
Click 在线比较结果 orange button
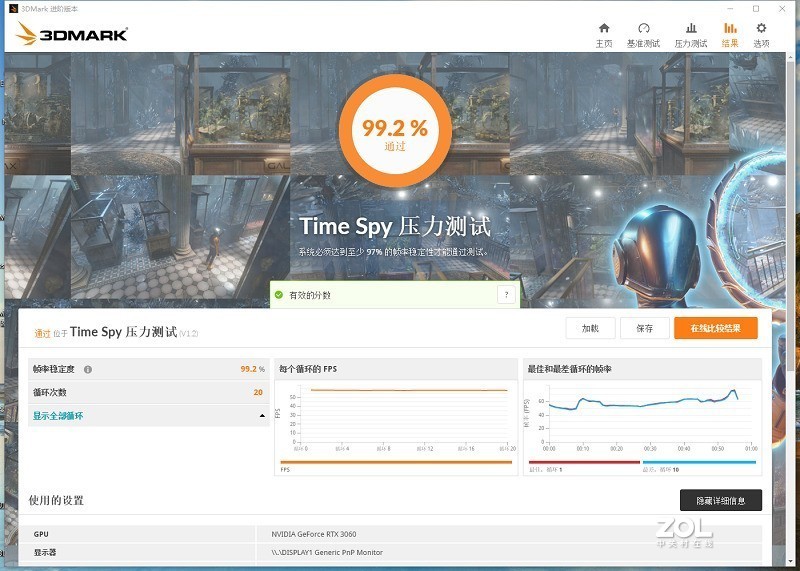coord(715,328)
